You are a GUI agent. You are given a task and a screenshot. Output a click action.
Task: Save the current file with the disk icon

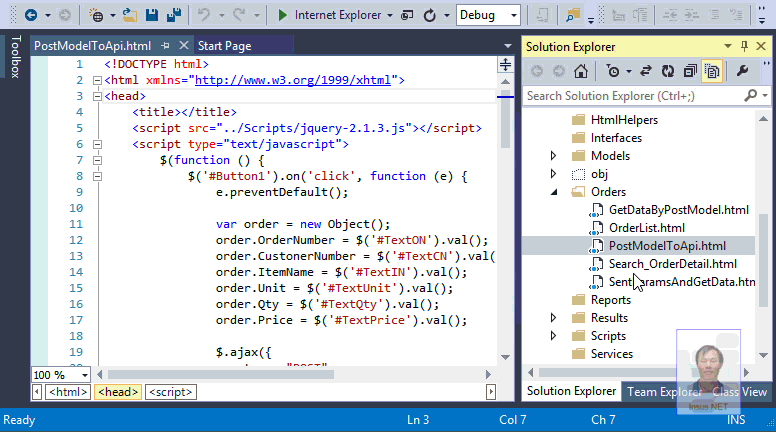coord(152,15)
